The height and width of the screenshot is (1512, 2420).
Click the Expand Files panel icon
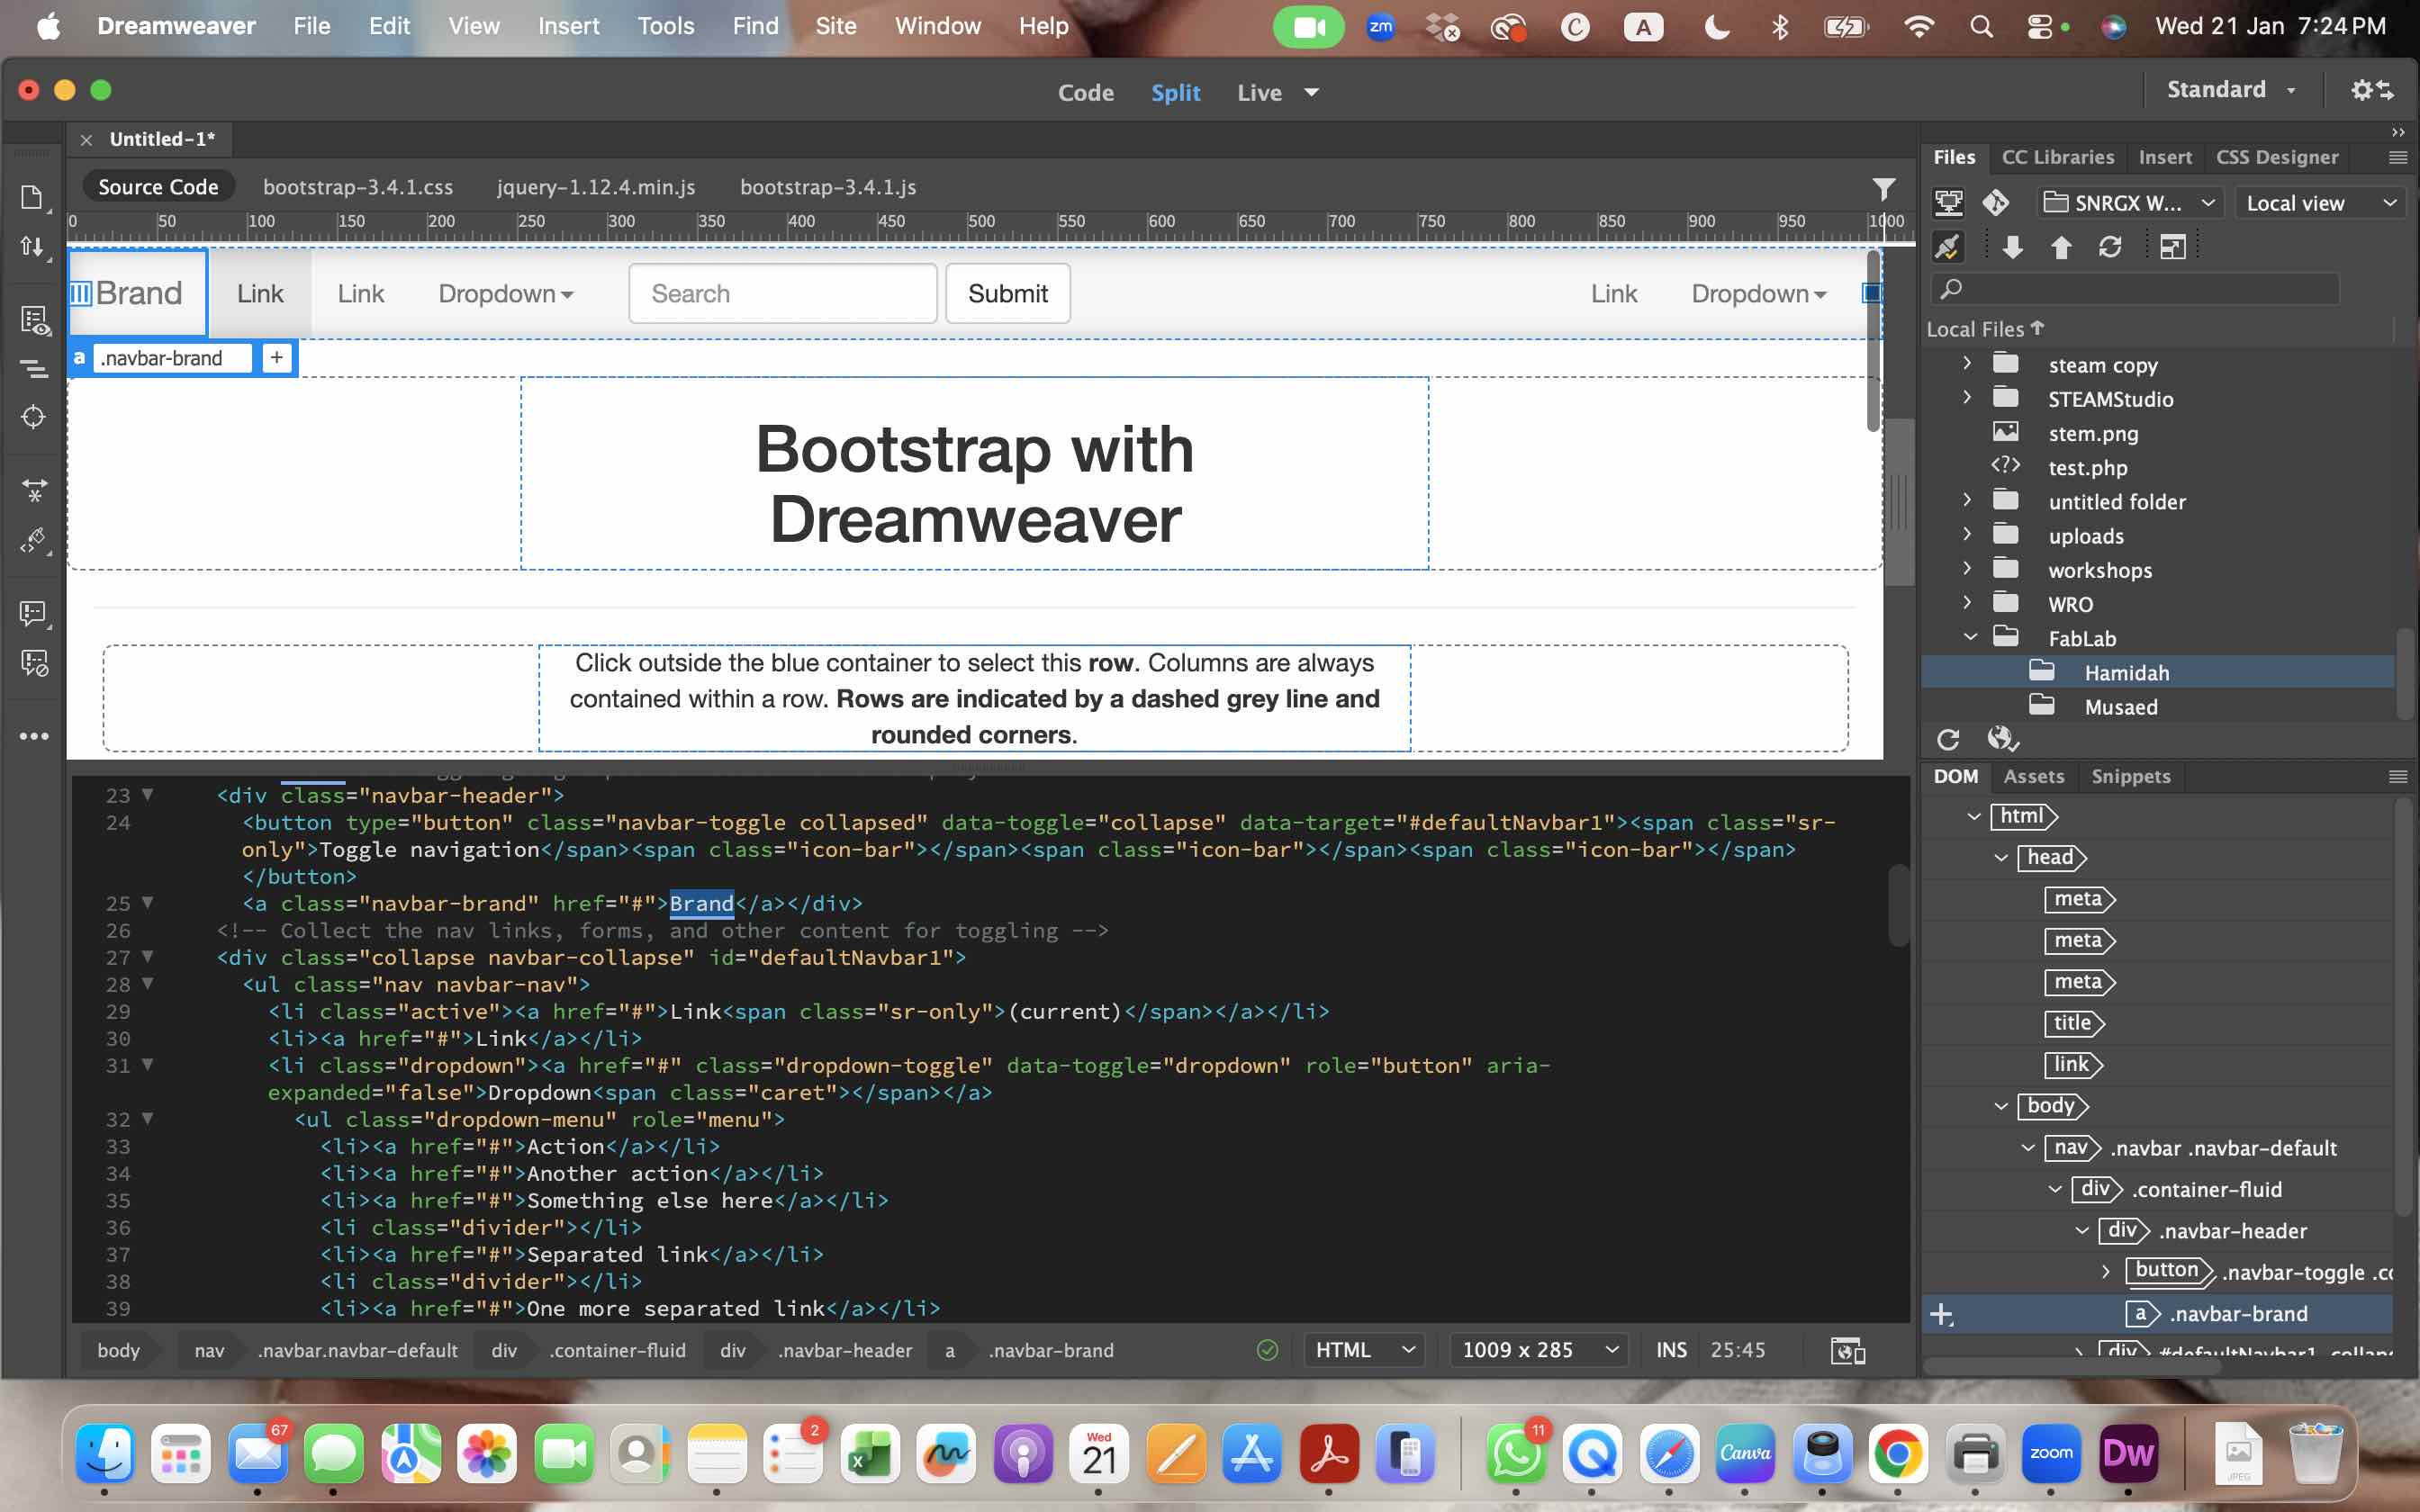(2172, 247)
